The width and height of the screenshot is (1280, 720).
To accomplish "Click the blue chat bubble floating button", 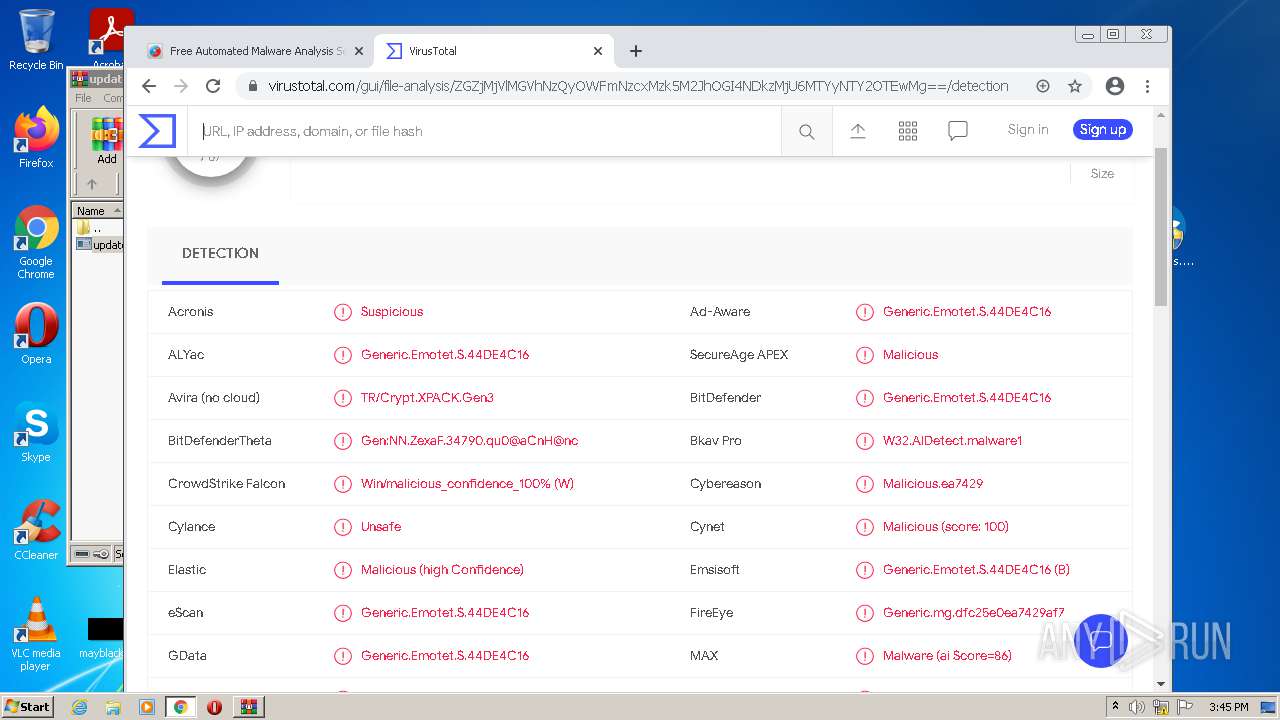I will (1101, 640).
